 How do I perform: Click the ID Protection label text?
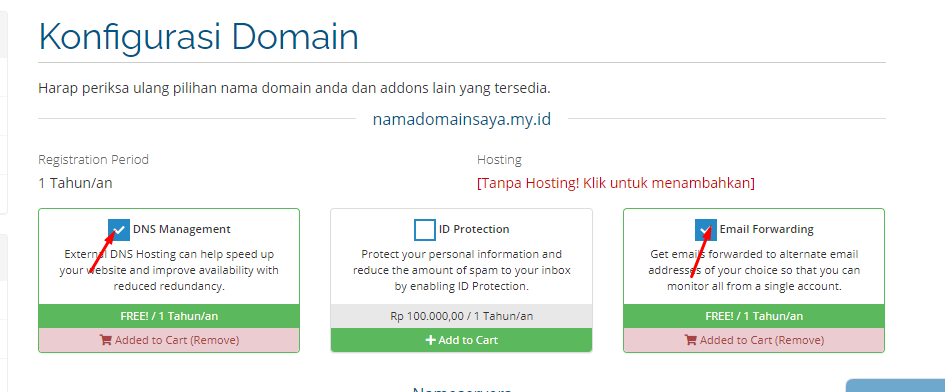[x=474, y=229]
